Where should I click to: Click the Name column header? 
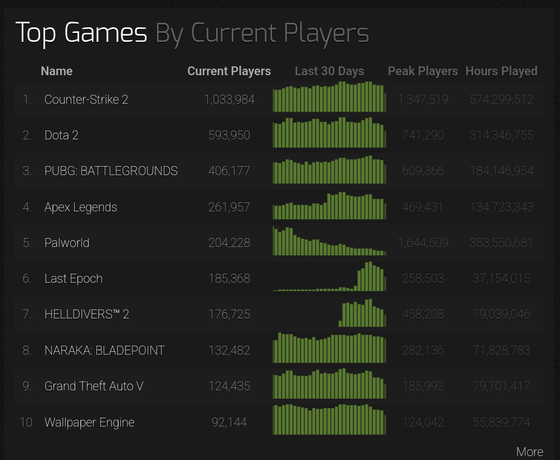(56, 71)
